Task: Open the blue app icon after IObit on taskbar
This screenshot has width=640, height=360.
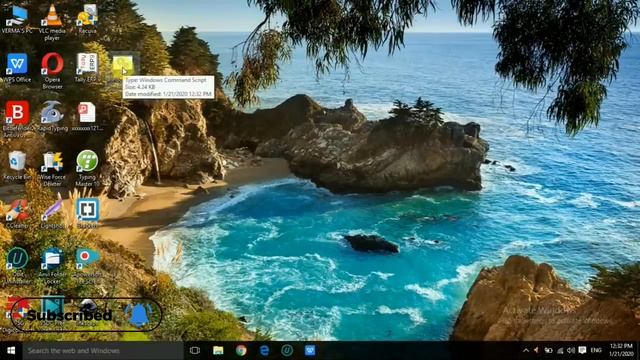Action: click(x=310, y=350)
